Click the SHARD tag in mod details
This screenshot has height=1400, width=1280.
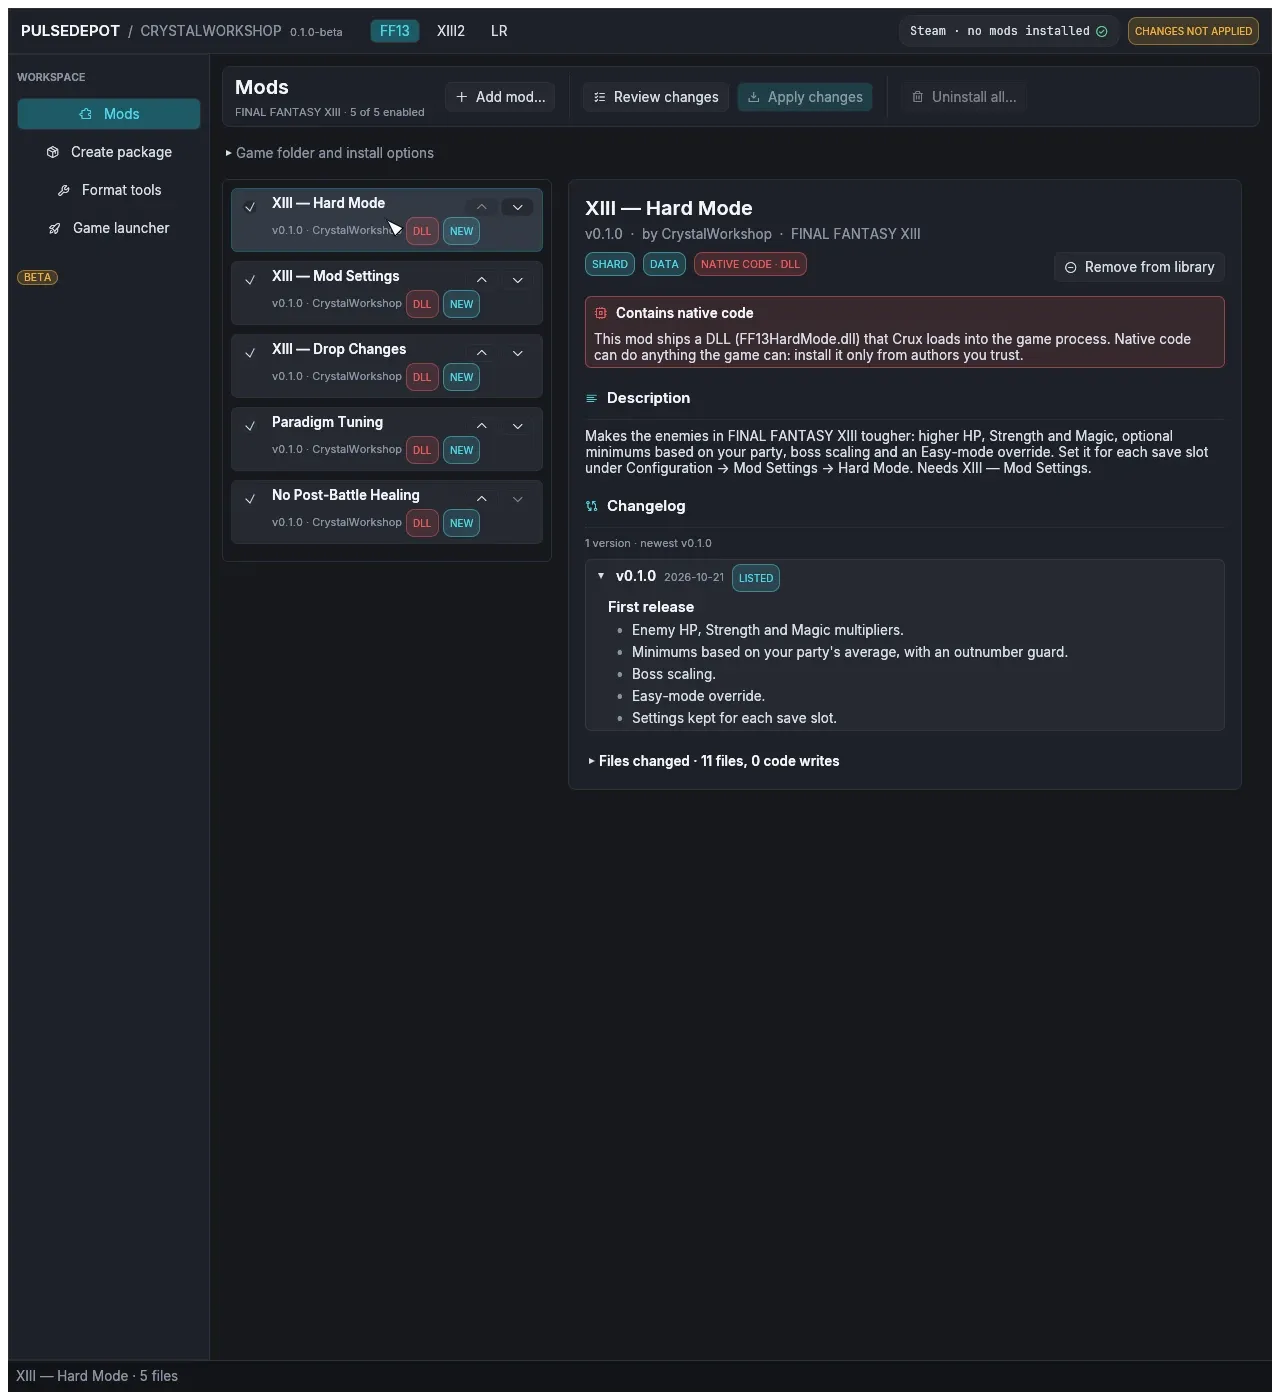pyautogui.click(x=610, y=264)
